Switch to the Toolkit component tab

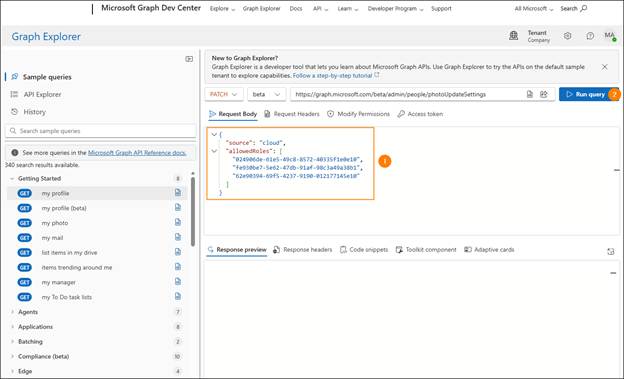[426, 250]
